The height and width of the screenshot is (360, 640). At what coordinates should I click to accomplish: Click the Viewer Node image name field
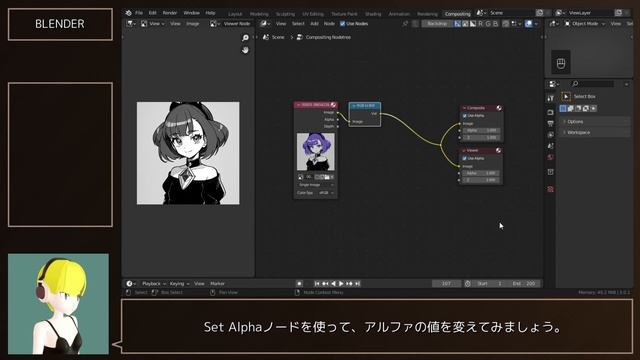click(x=237, y=24)
